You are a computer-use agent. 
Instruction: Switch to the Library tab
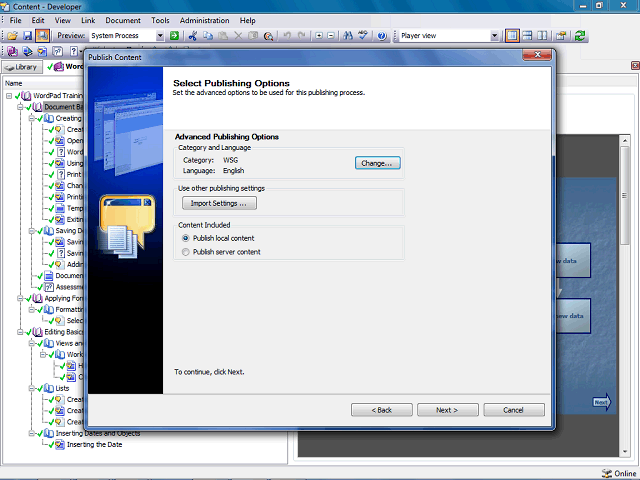click(x=22, y=67)
